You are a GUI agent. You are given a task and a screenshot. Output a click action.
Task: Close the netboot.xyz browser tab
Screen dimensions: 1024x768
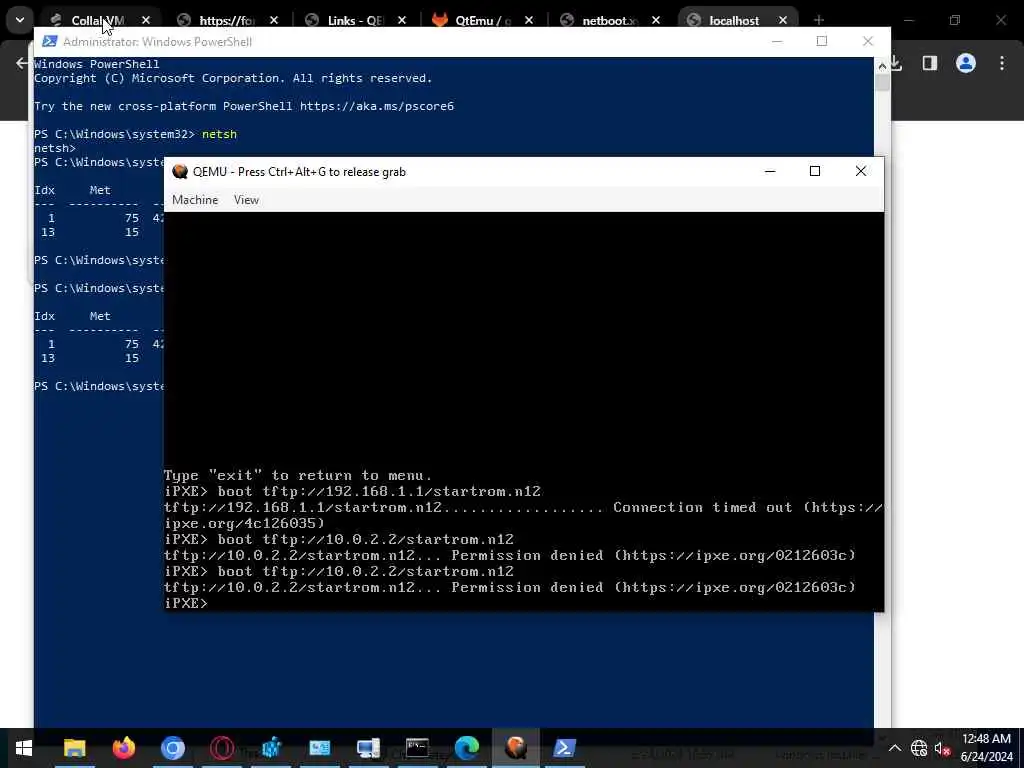(656, 20)
